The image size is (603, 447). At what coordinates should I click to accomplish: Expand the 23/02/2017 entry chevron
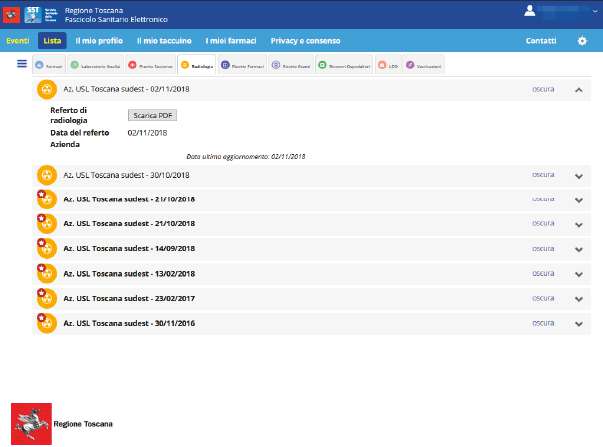(579, 299)
